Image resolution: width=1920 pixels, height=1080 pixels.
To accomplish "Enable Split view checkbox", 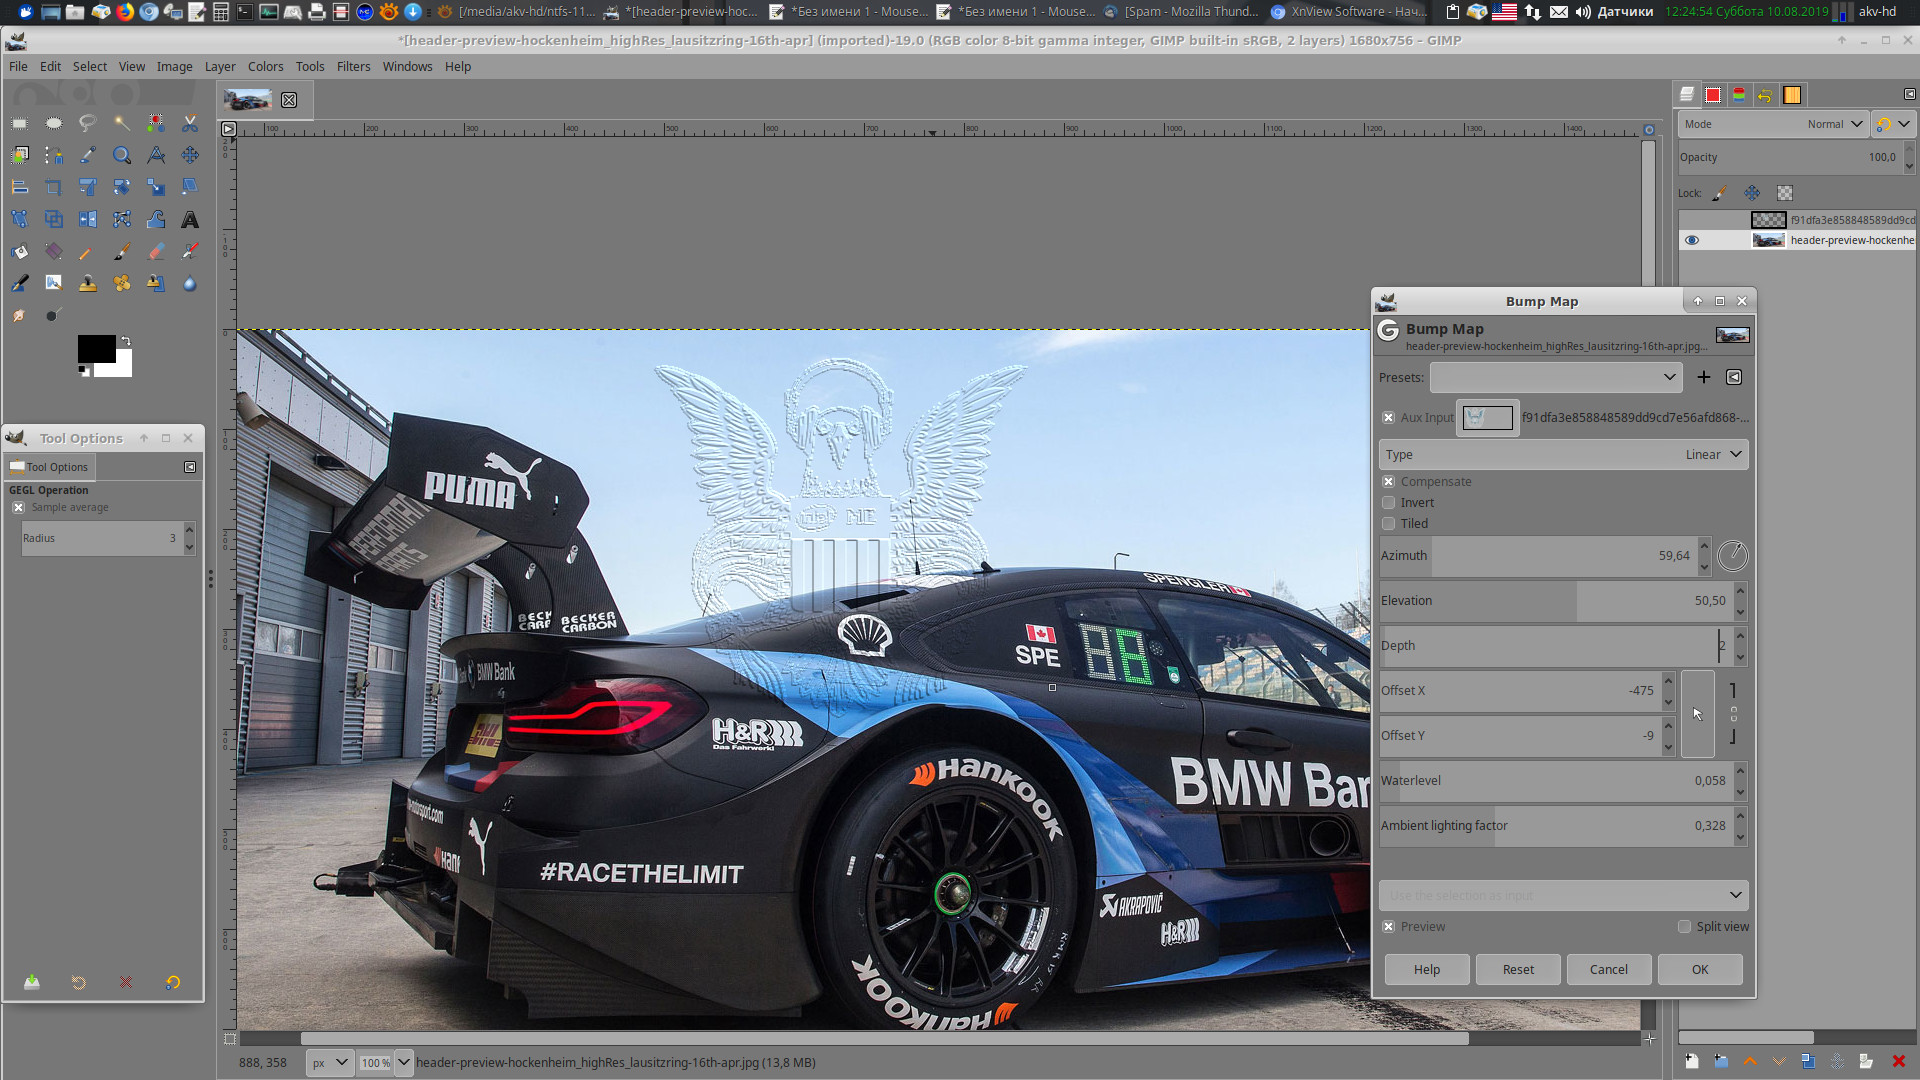I will pos(1685,927).
